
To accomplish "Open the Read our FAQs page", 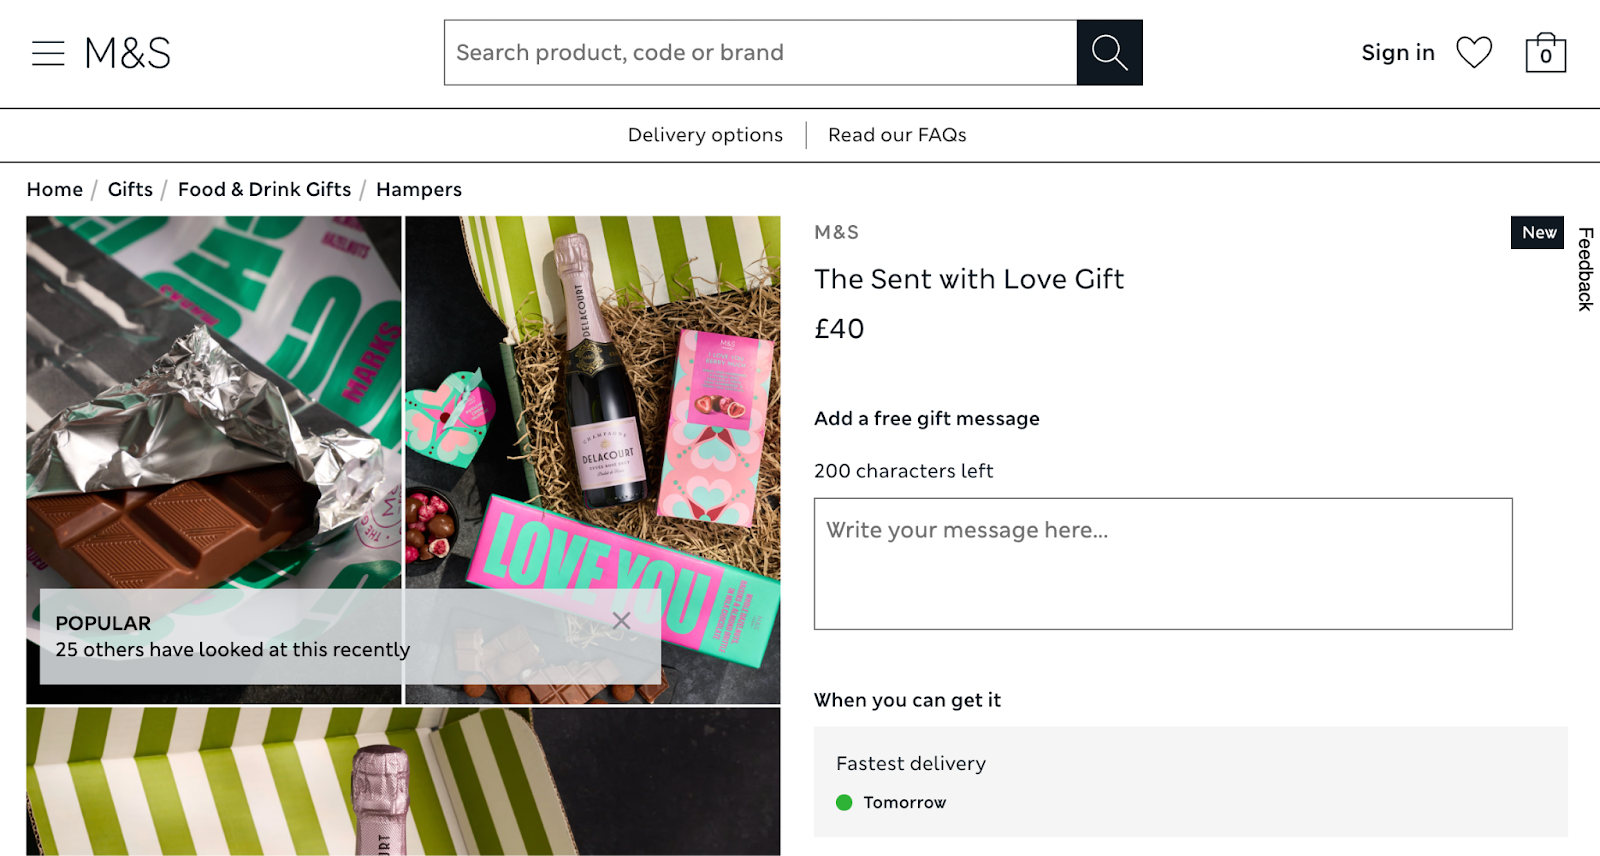I will pos(896,134).
